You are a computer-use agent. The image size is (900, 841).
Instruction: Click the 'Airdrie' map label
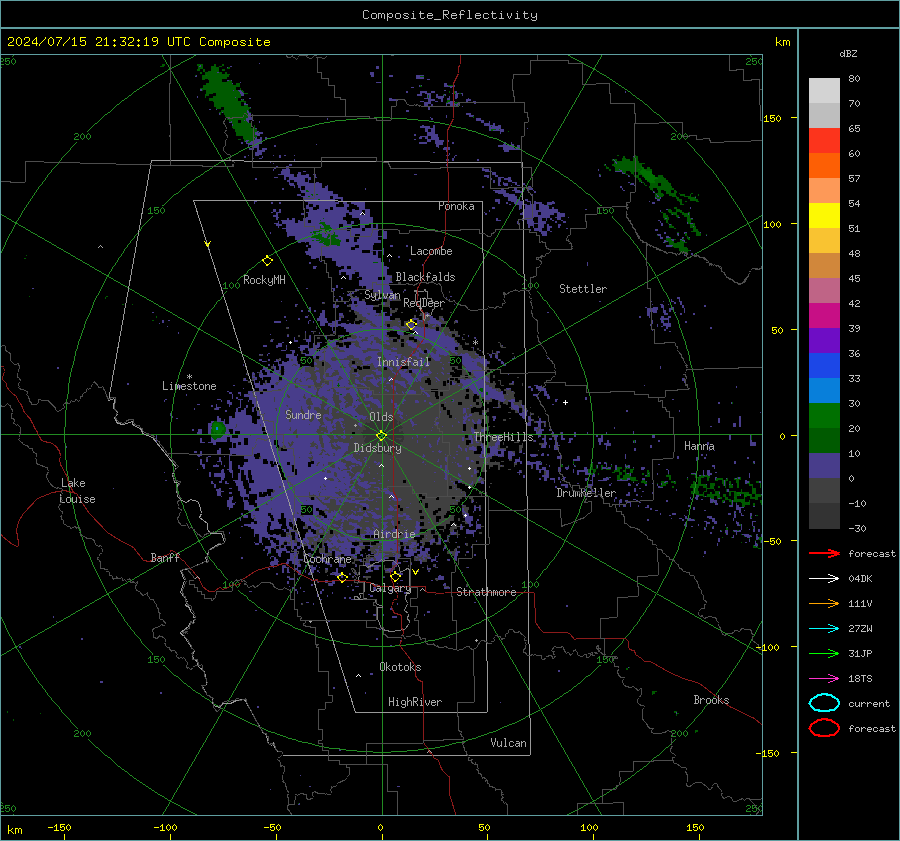[x=394, y=534]
